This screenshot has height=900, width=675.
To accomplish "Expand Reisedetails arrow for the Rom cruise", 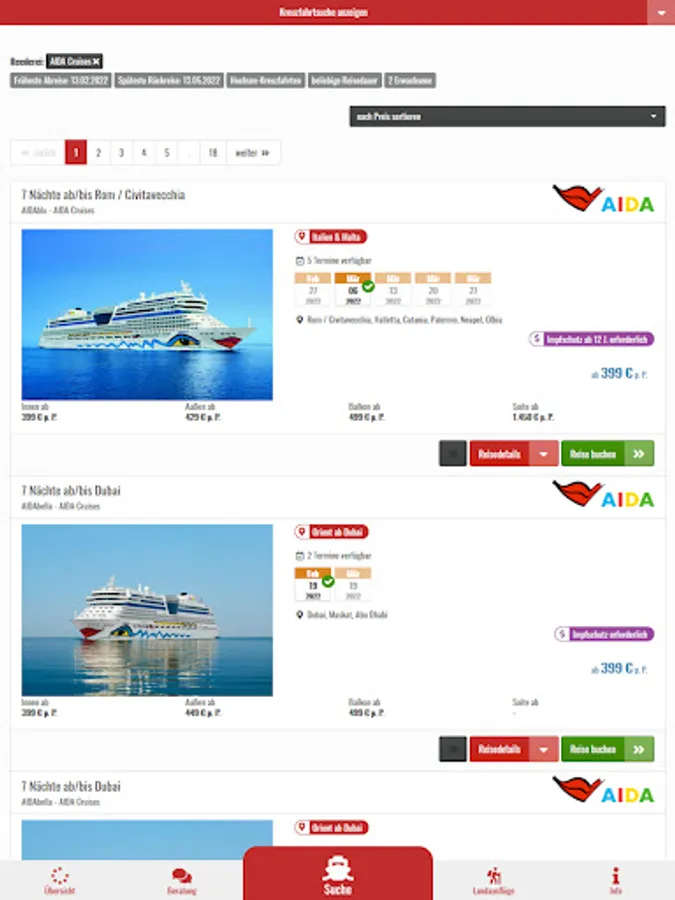I will coord(543,453).
